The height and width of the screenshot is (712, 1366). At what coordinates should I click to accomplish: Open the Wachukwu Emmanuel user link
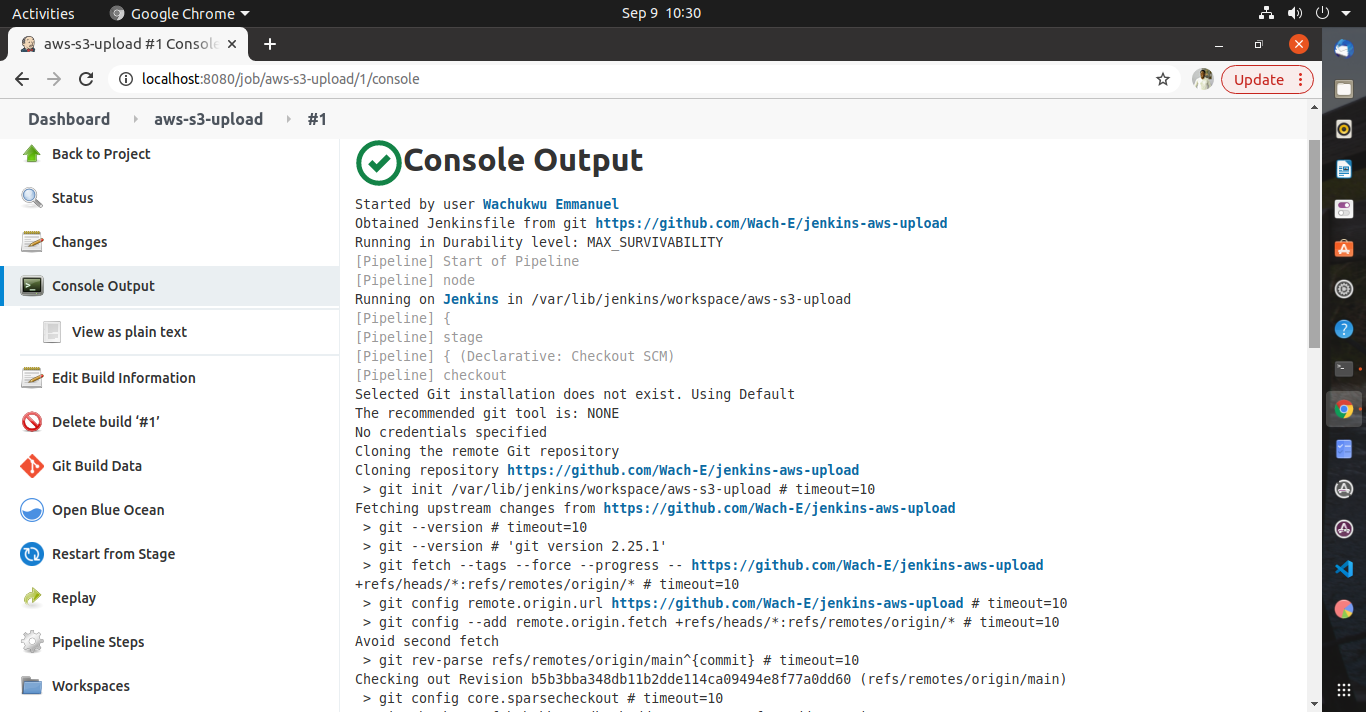[x=551, y=204]
